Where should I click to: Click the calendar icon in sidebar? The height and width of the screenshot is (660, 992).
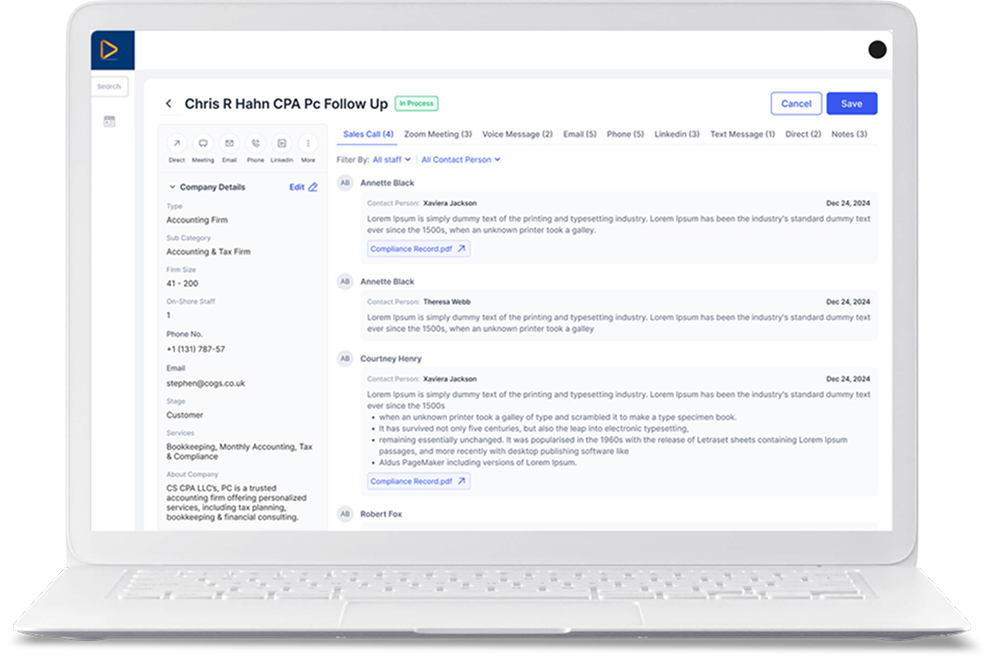click(x=109, y=121)
